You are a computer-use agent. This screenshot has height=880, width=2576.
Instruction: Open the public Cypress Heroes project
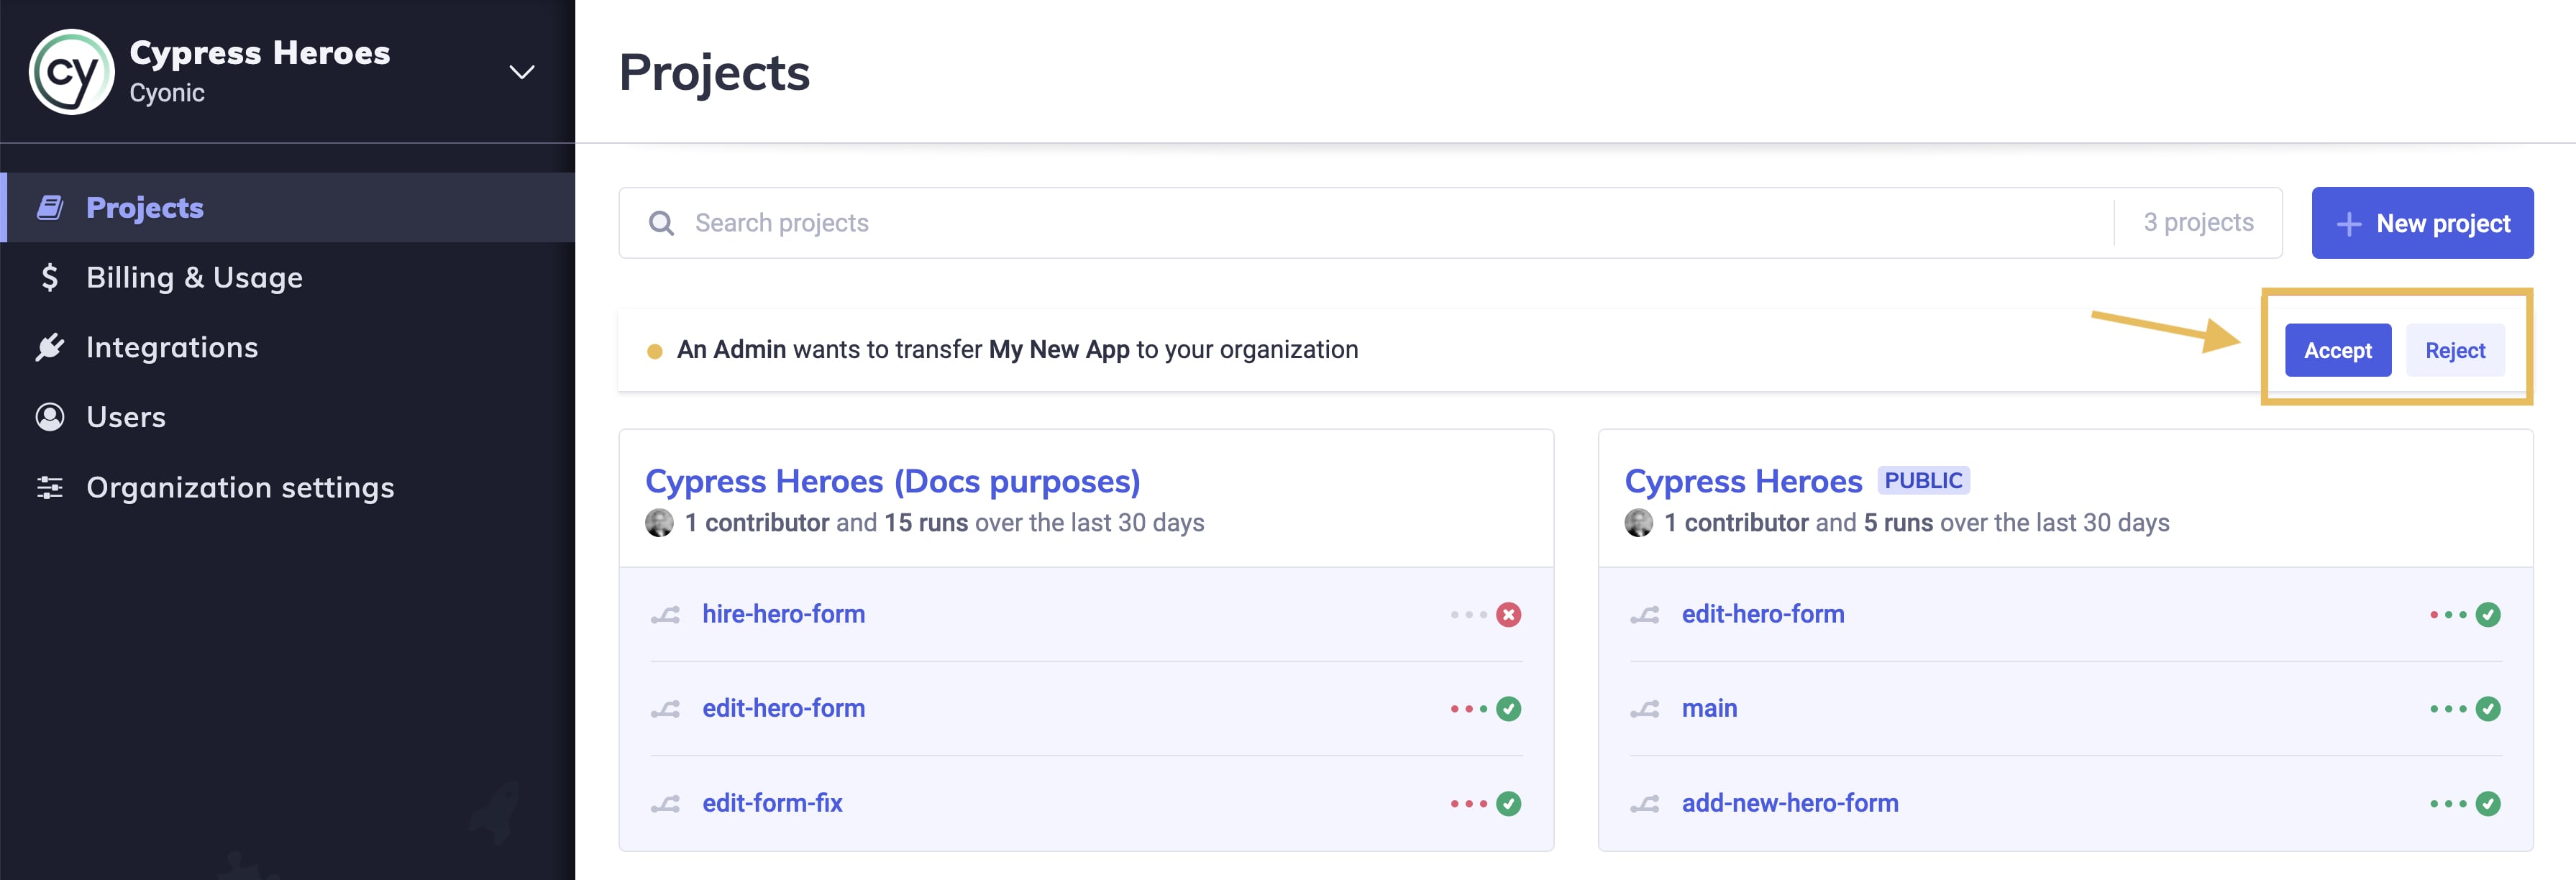pyautogui.click(x=1743, y=482)
